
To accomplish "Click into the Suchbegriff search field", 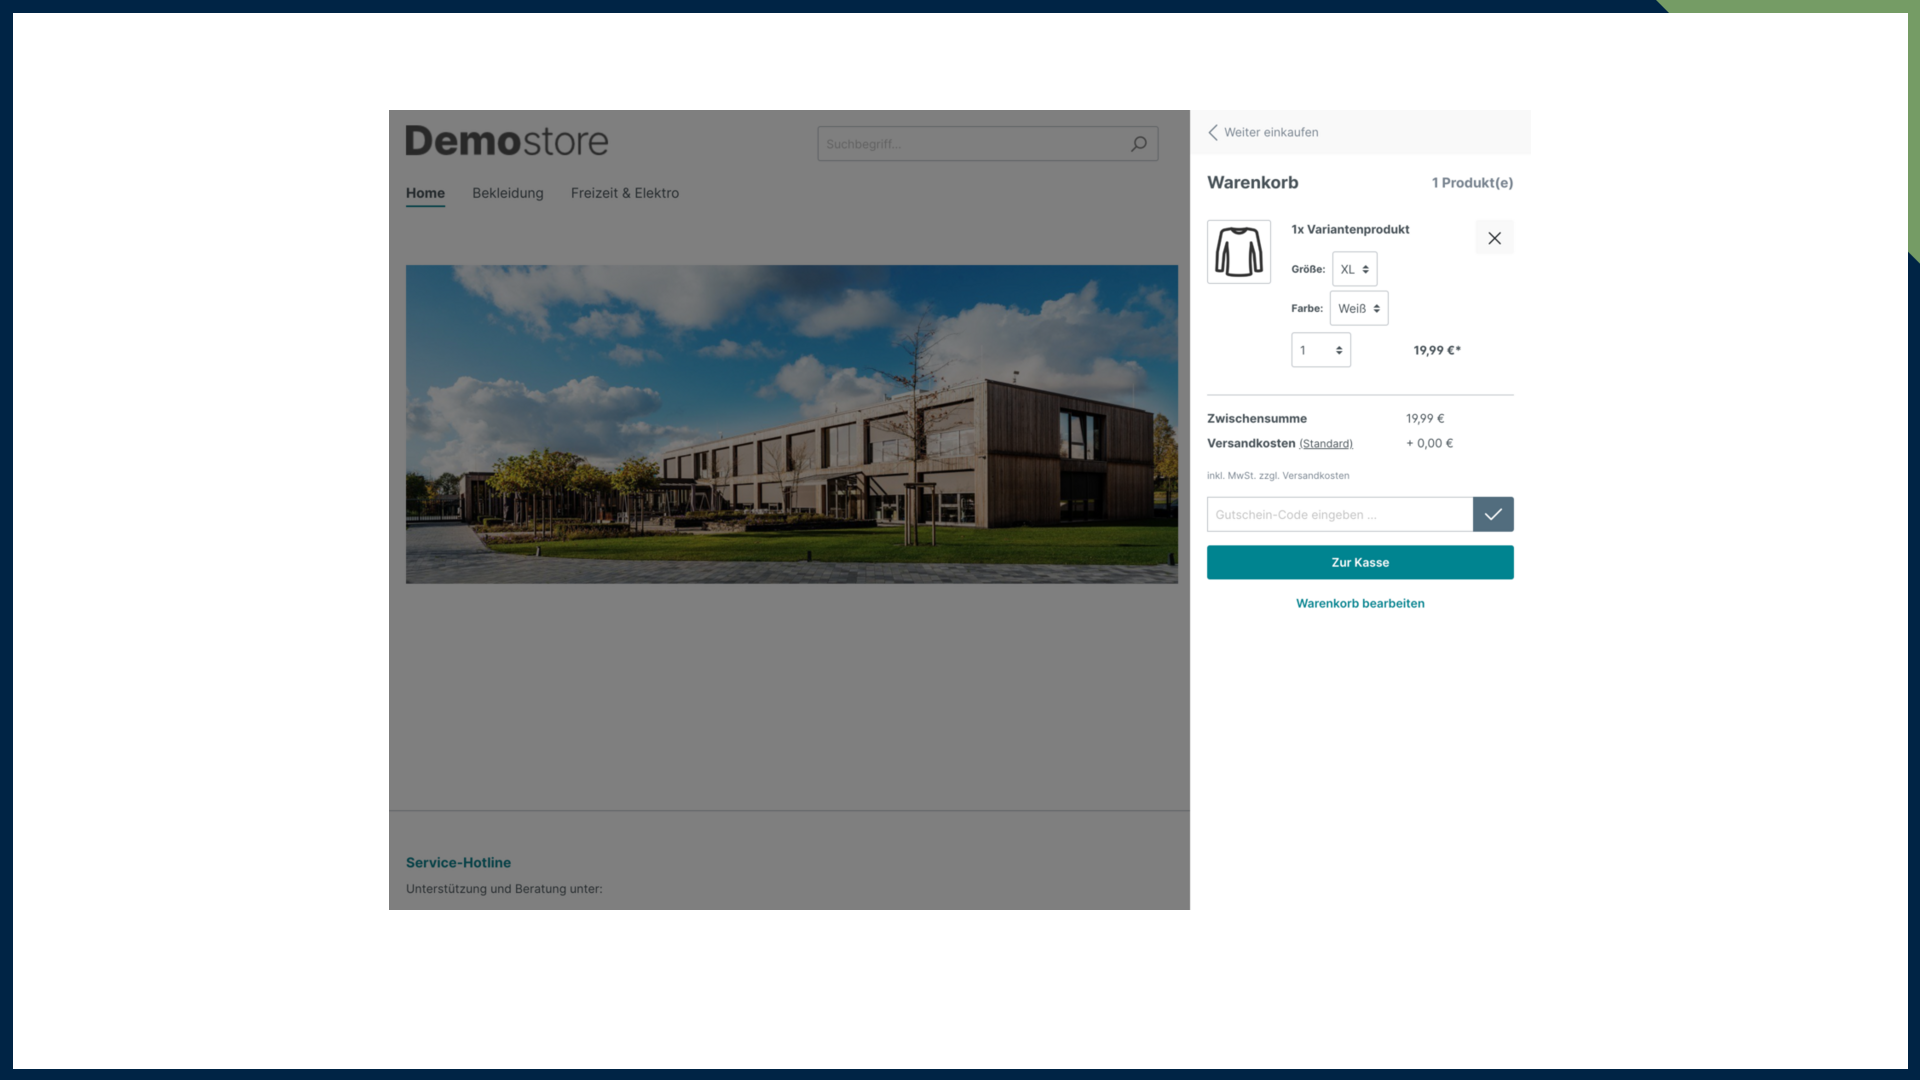I will click(x=970, y=144).
